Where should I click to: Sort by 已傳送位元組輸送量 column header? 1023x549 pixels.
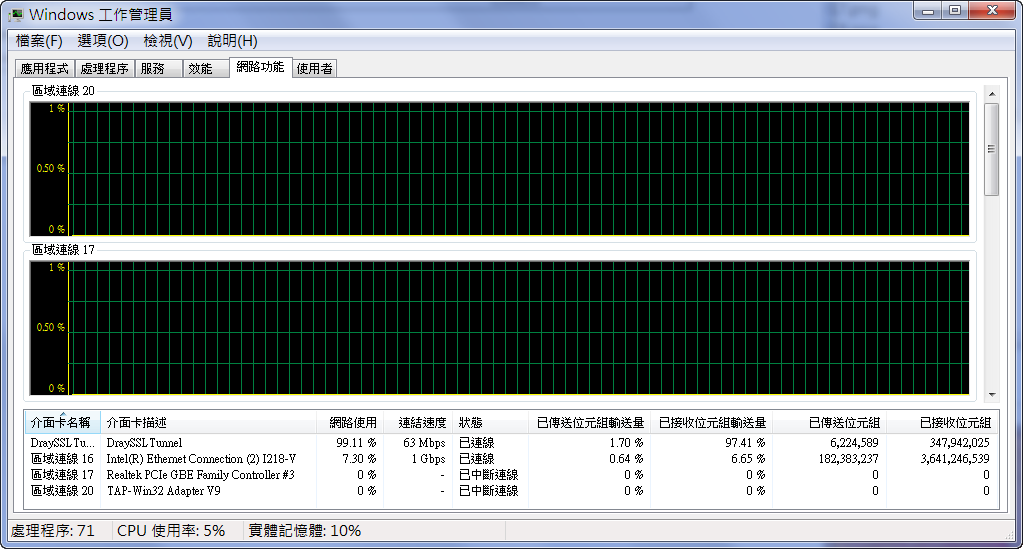pos(589,422)
